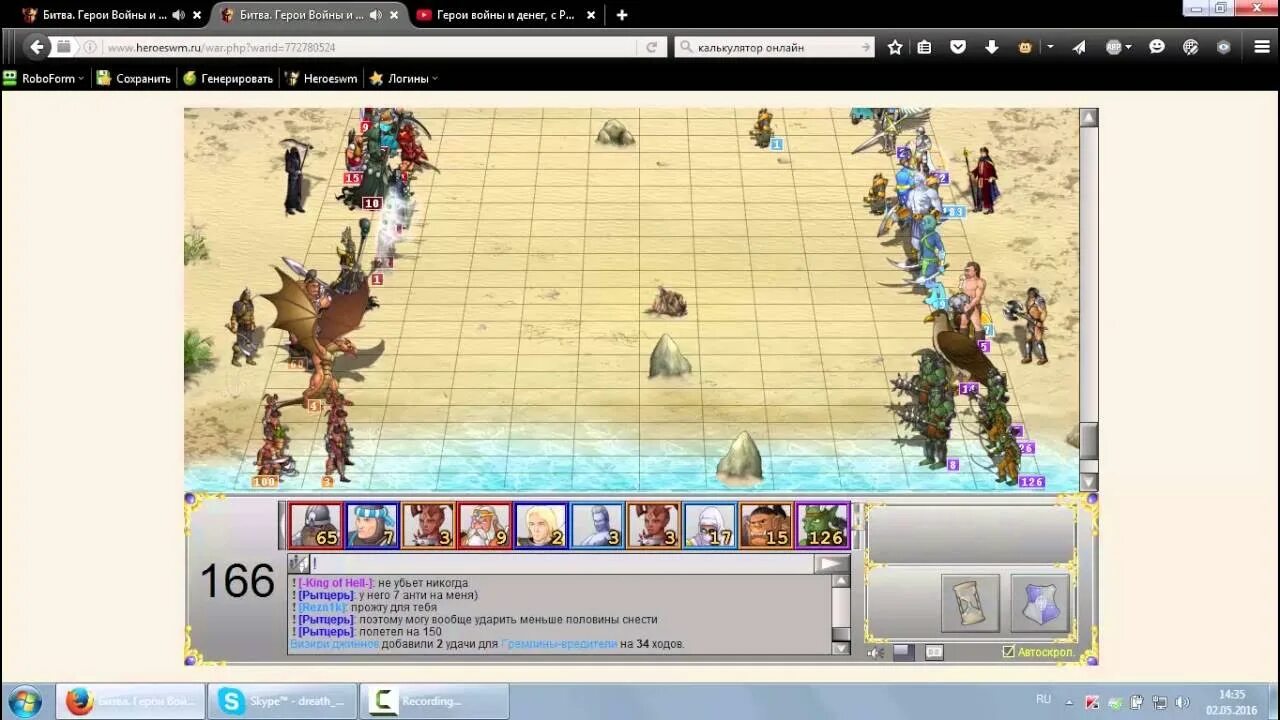Reload the page with the refresh icon

(651, 47)
